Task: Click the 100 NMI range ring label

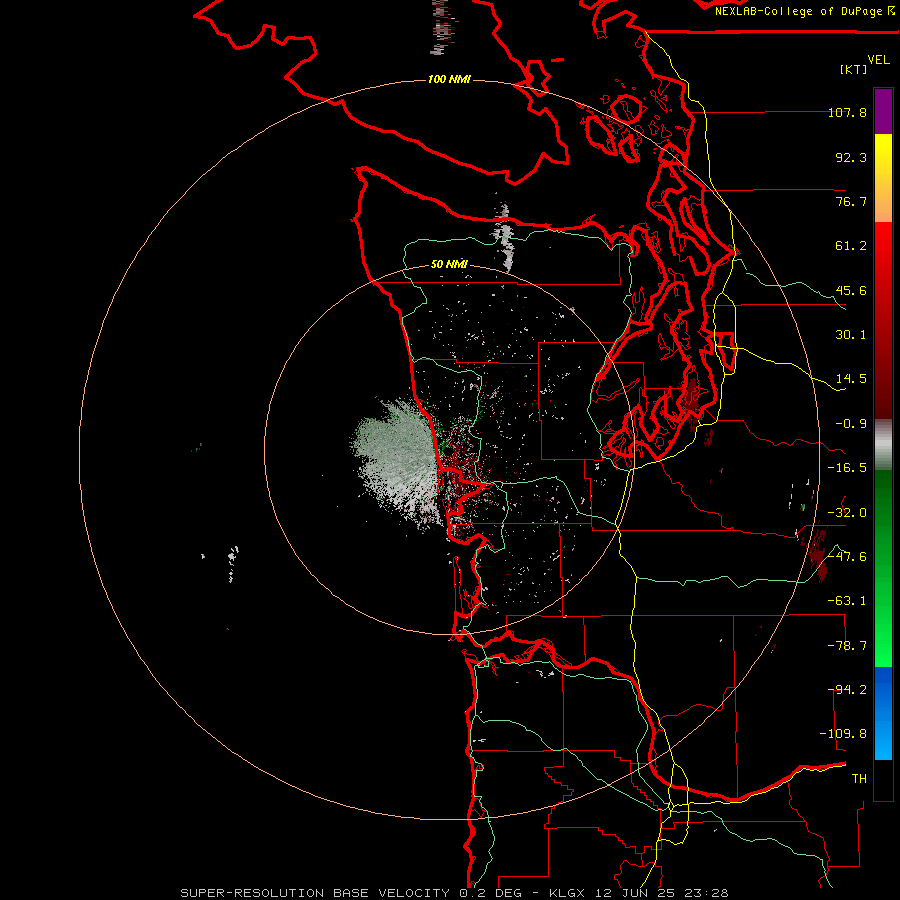Action: (449, 79)
